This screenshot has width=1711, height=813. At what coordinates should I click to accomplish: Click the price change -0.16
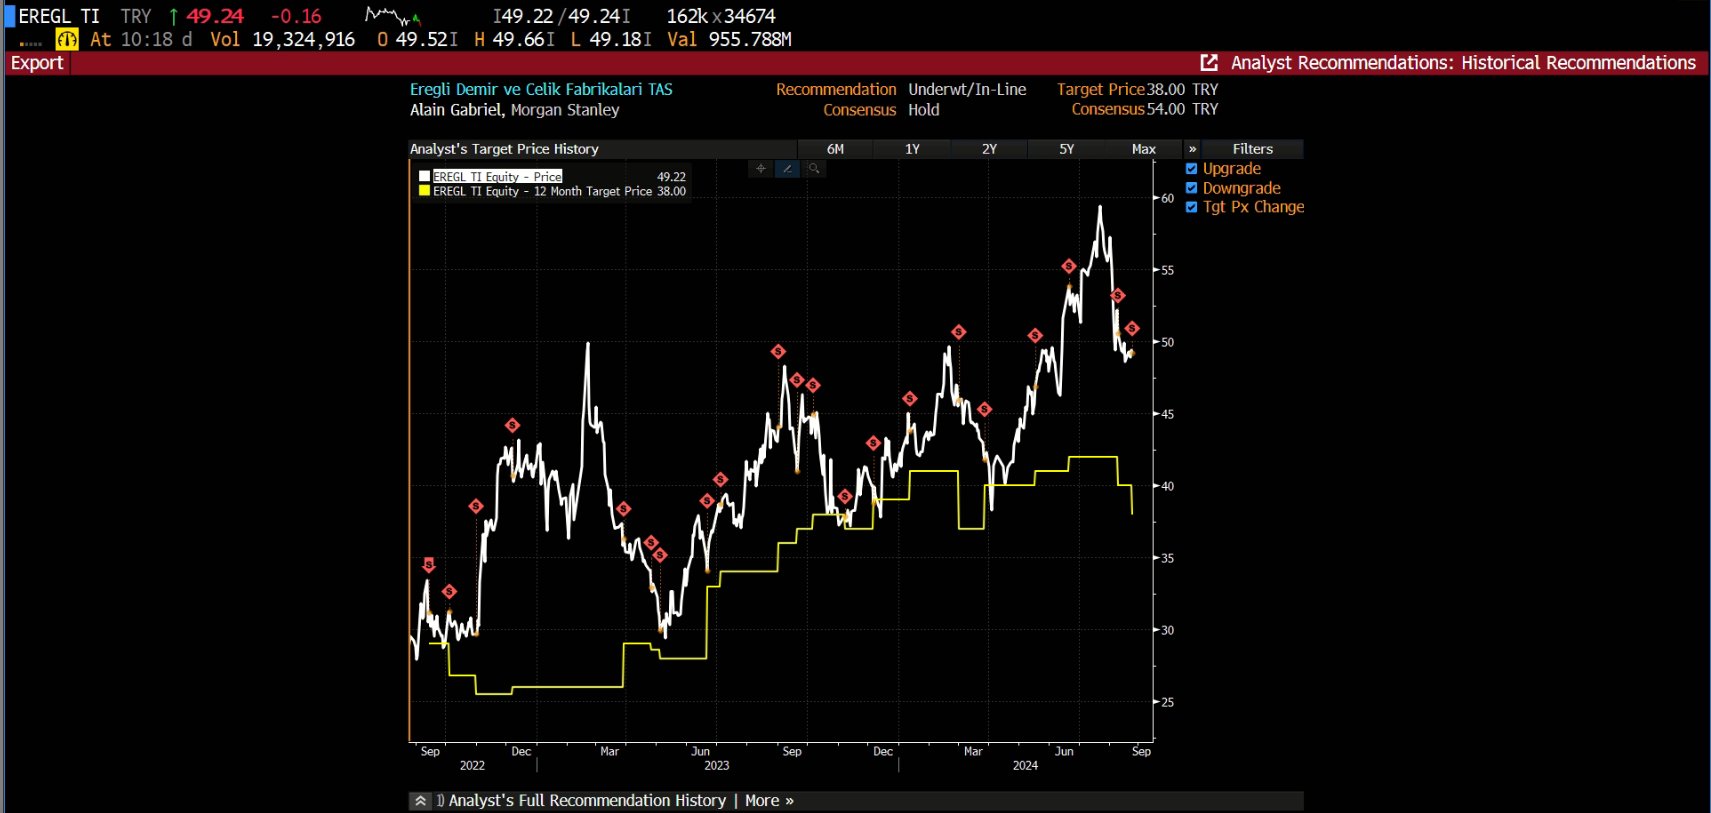[x=296, y=17]
